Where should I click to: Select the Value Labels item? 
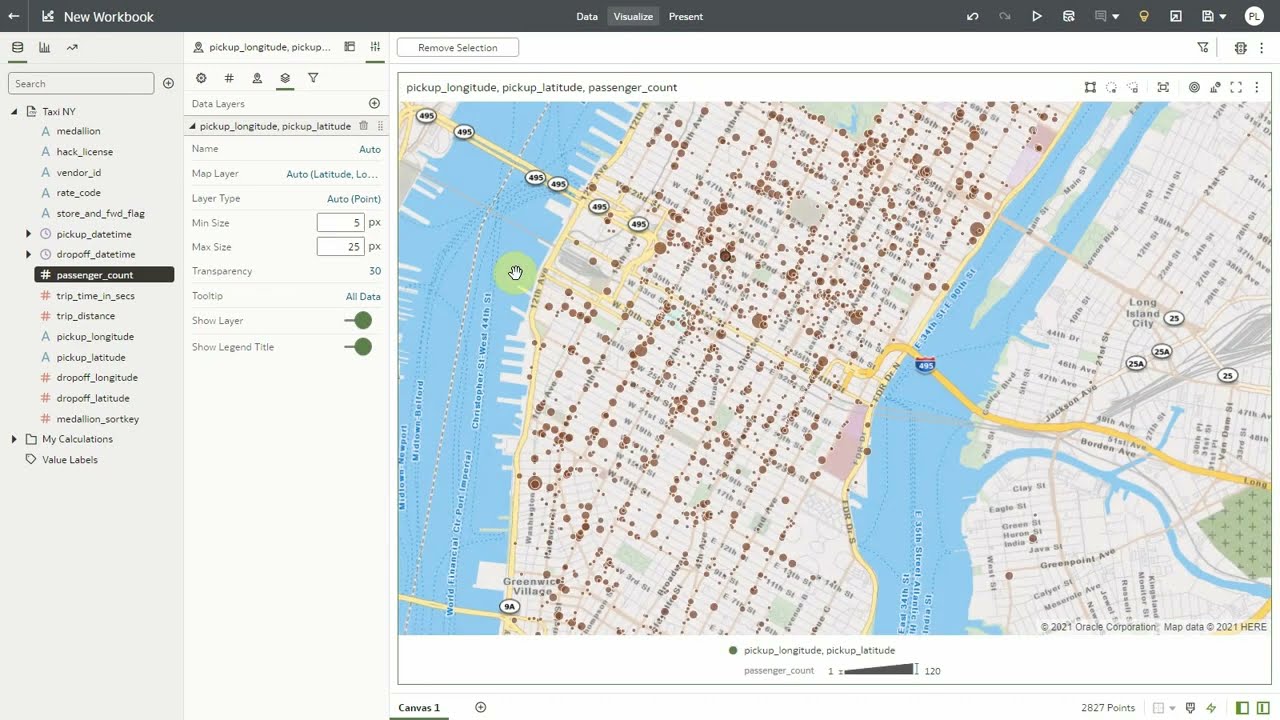tap(69, 460)
